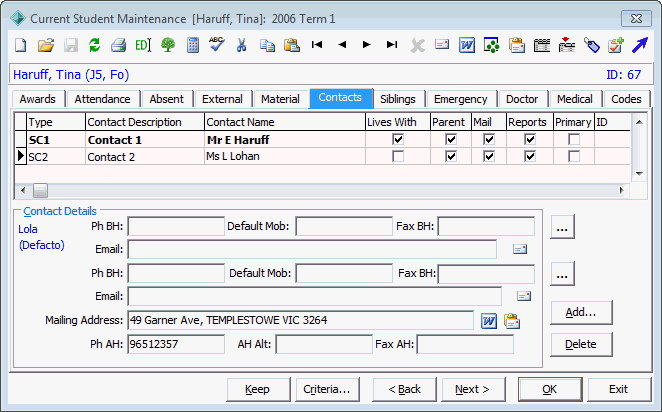Click the blue tag icon

tap(591, 45)
